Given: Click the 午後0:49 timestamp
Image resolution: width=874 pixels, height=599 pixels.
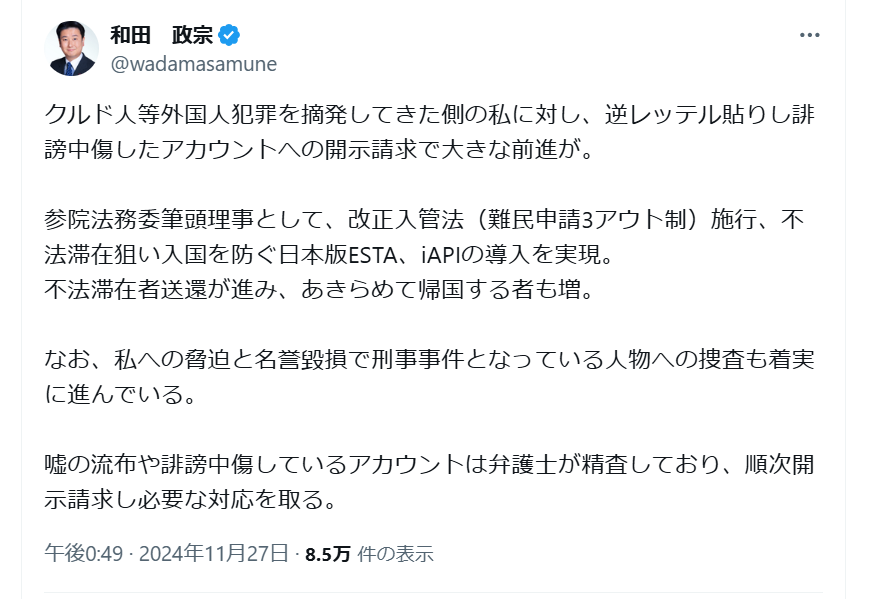Looking at the screenshot, I should pyautogui.click(x=84, y=554).
